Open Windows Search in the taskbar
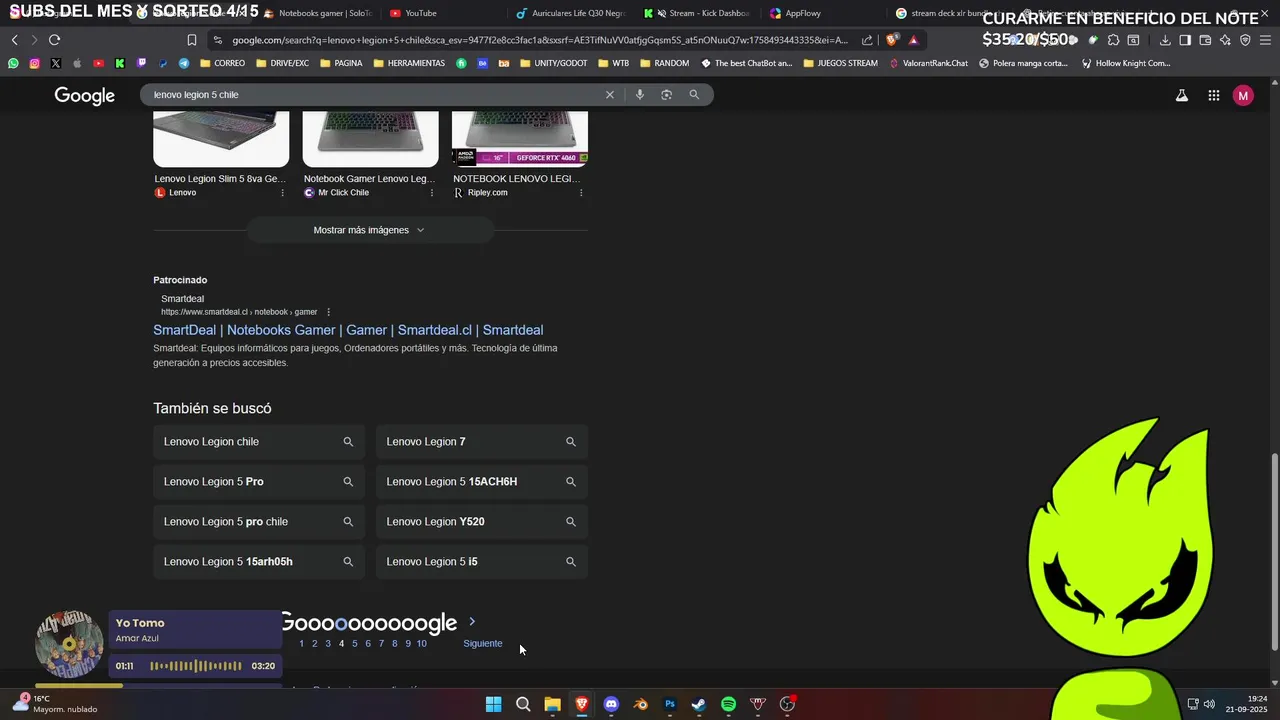This screenshot has height=720, width=1280. point(523,704)
